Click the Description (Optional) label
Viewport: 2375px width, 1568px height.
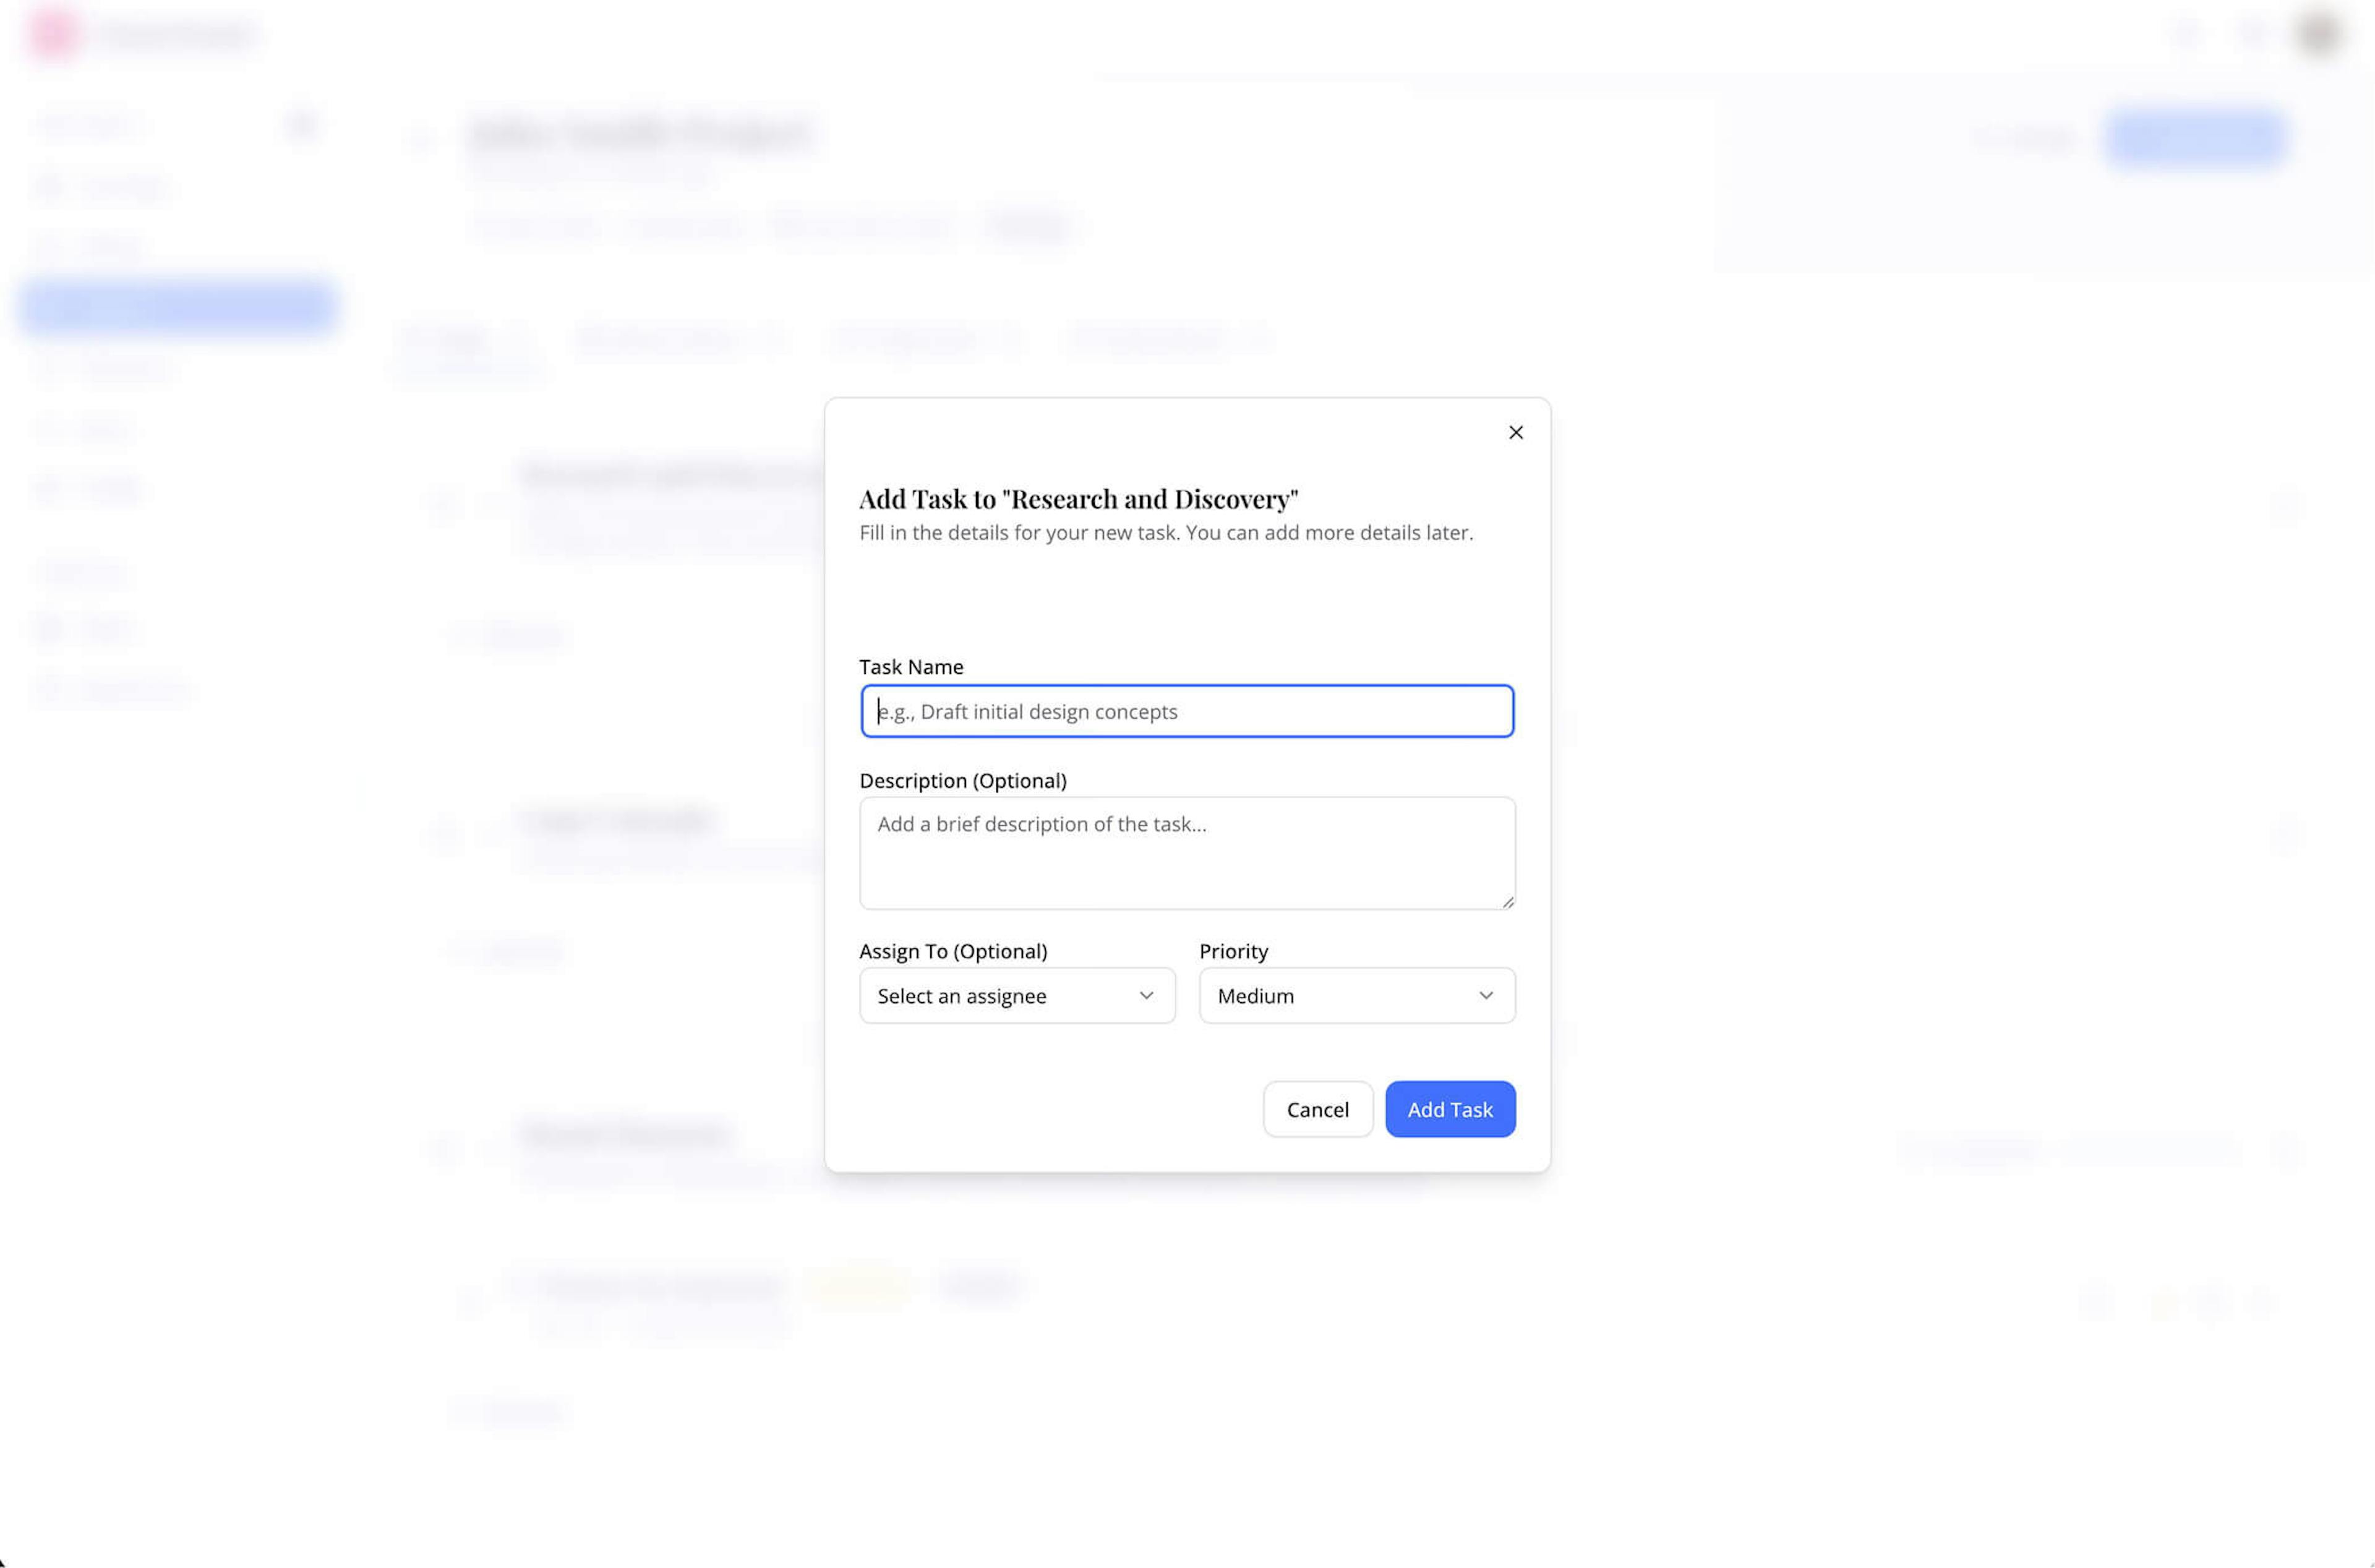[x=962, y=780]
